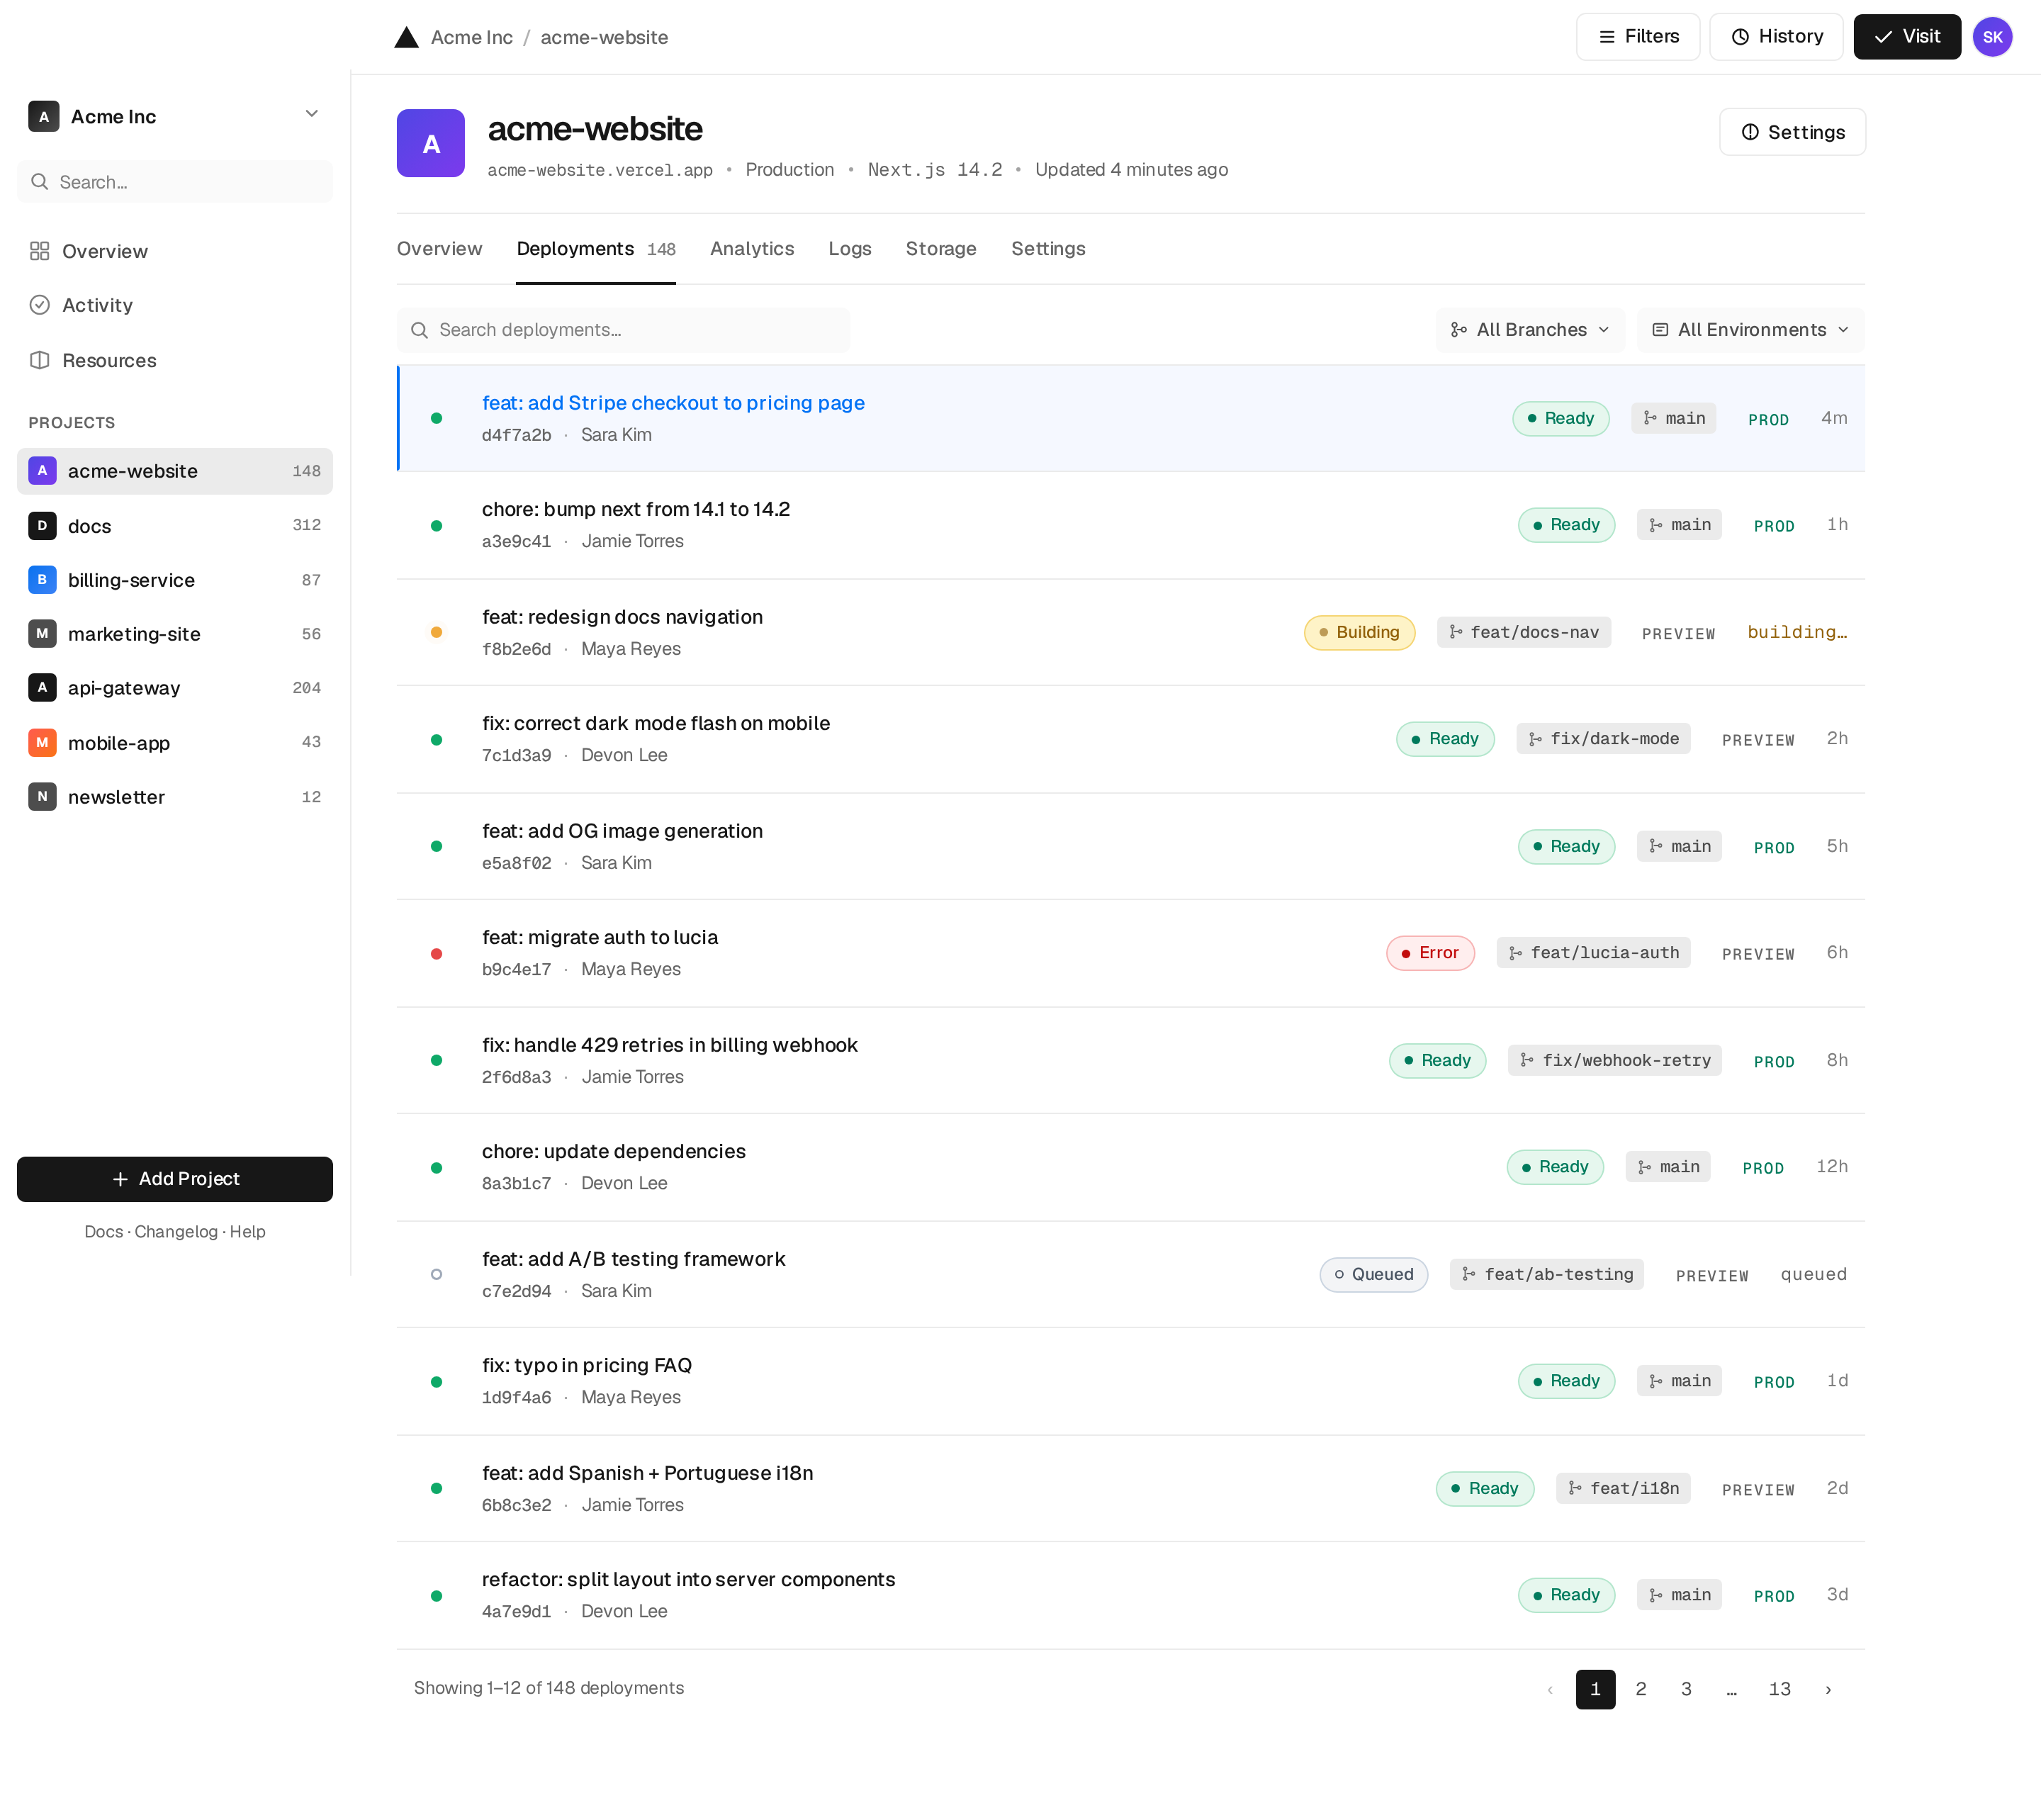2041x1820 pixels.
Task: Go to pagination page 2
Action: [1641, 1689]
